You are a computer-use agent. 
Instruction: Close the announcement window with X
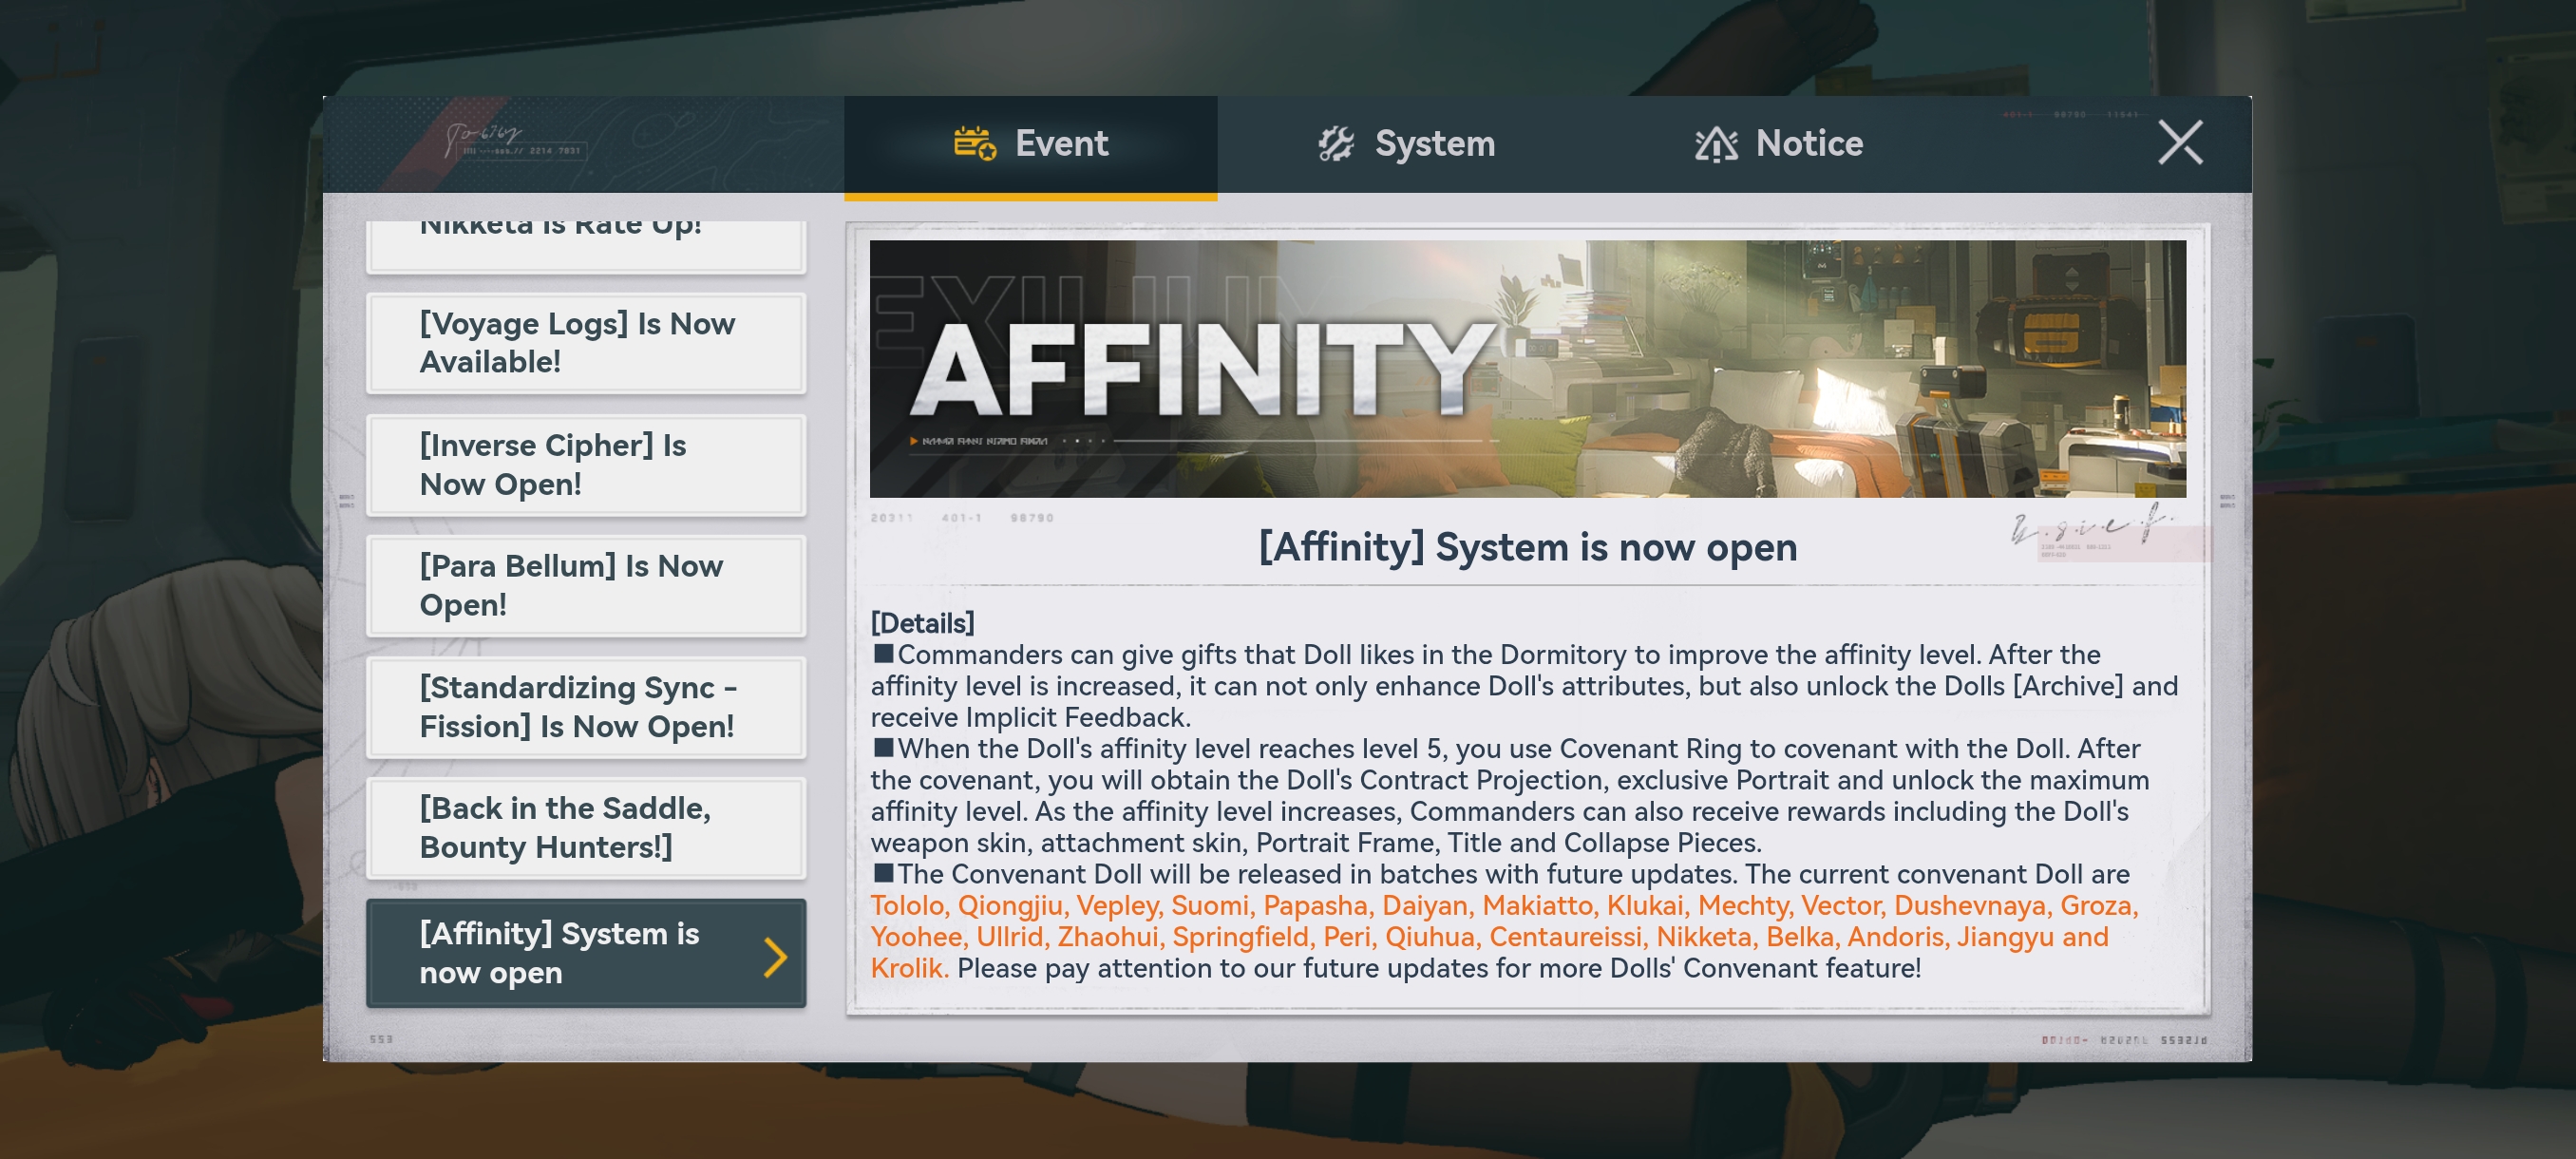coord(2179,142)
